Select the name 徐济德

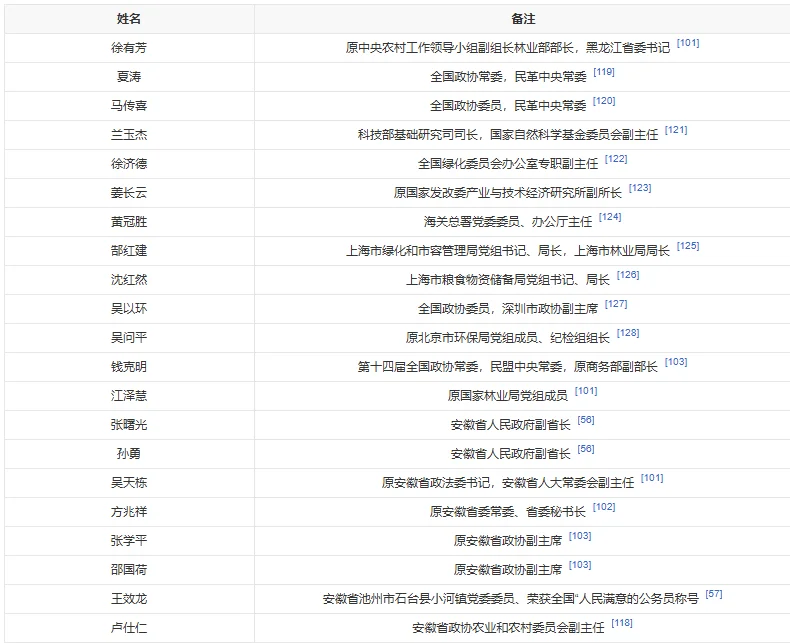coord(129,164)
